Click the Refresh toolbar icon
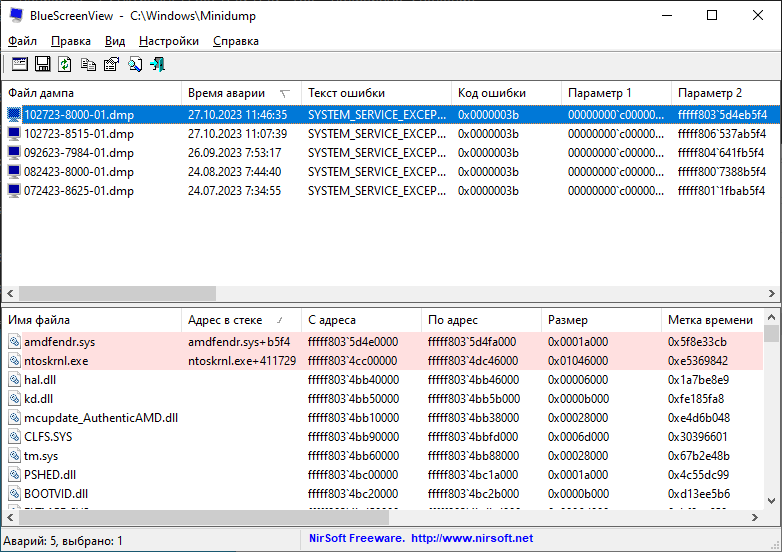 [x=65, y=64]
